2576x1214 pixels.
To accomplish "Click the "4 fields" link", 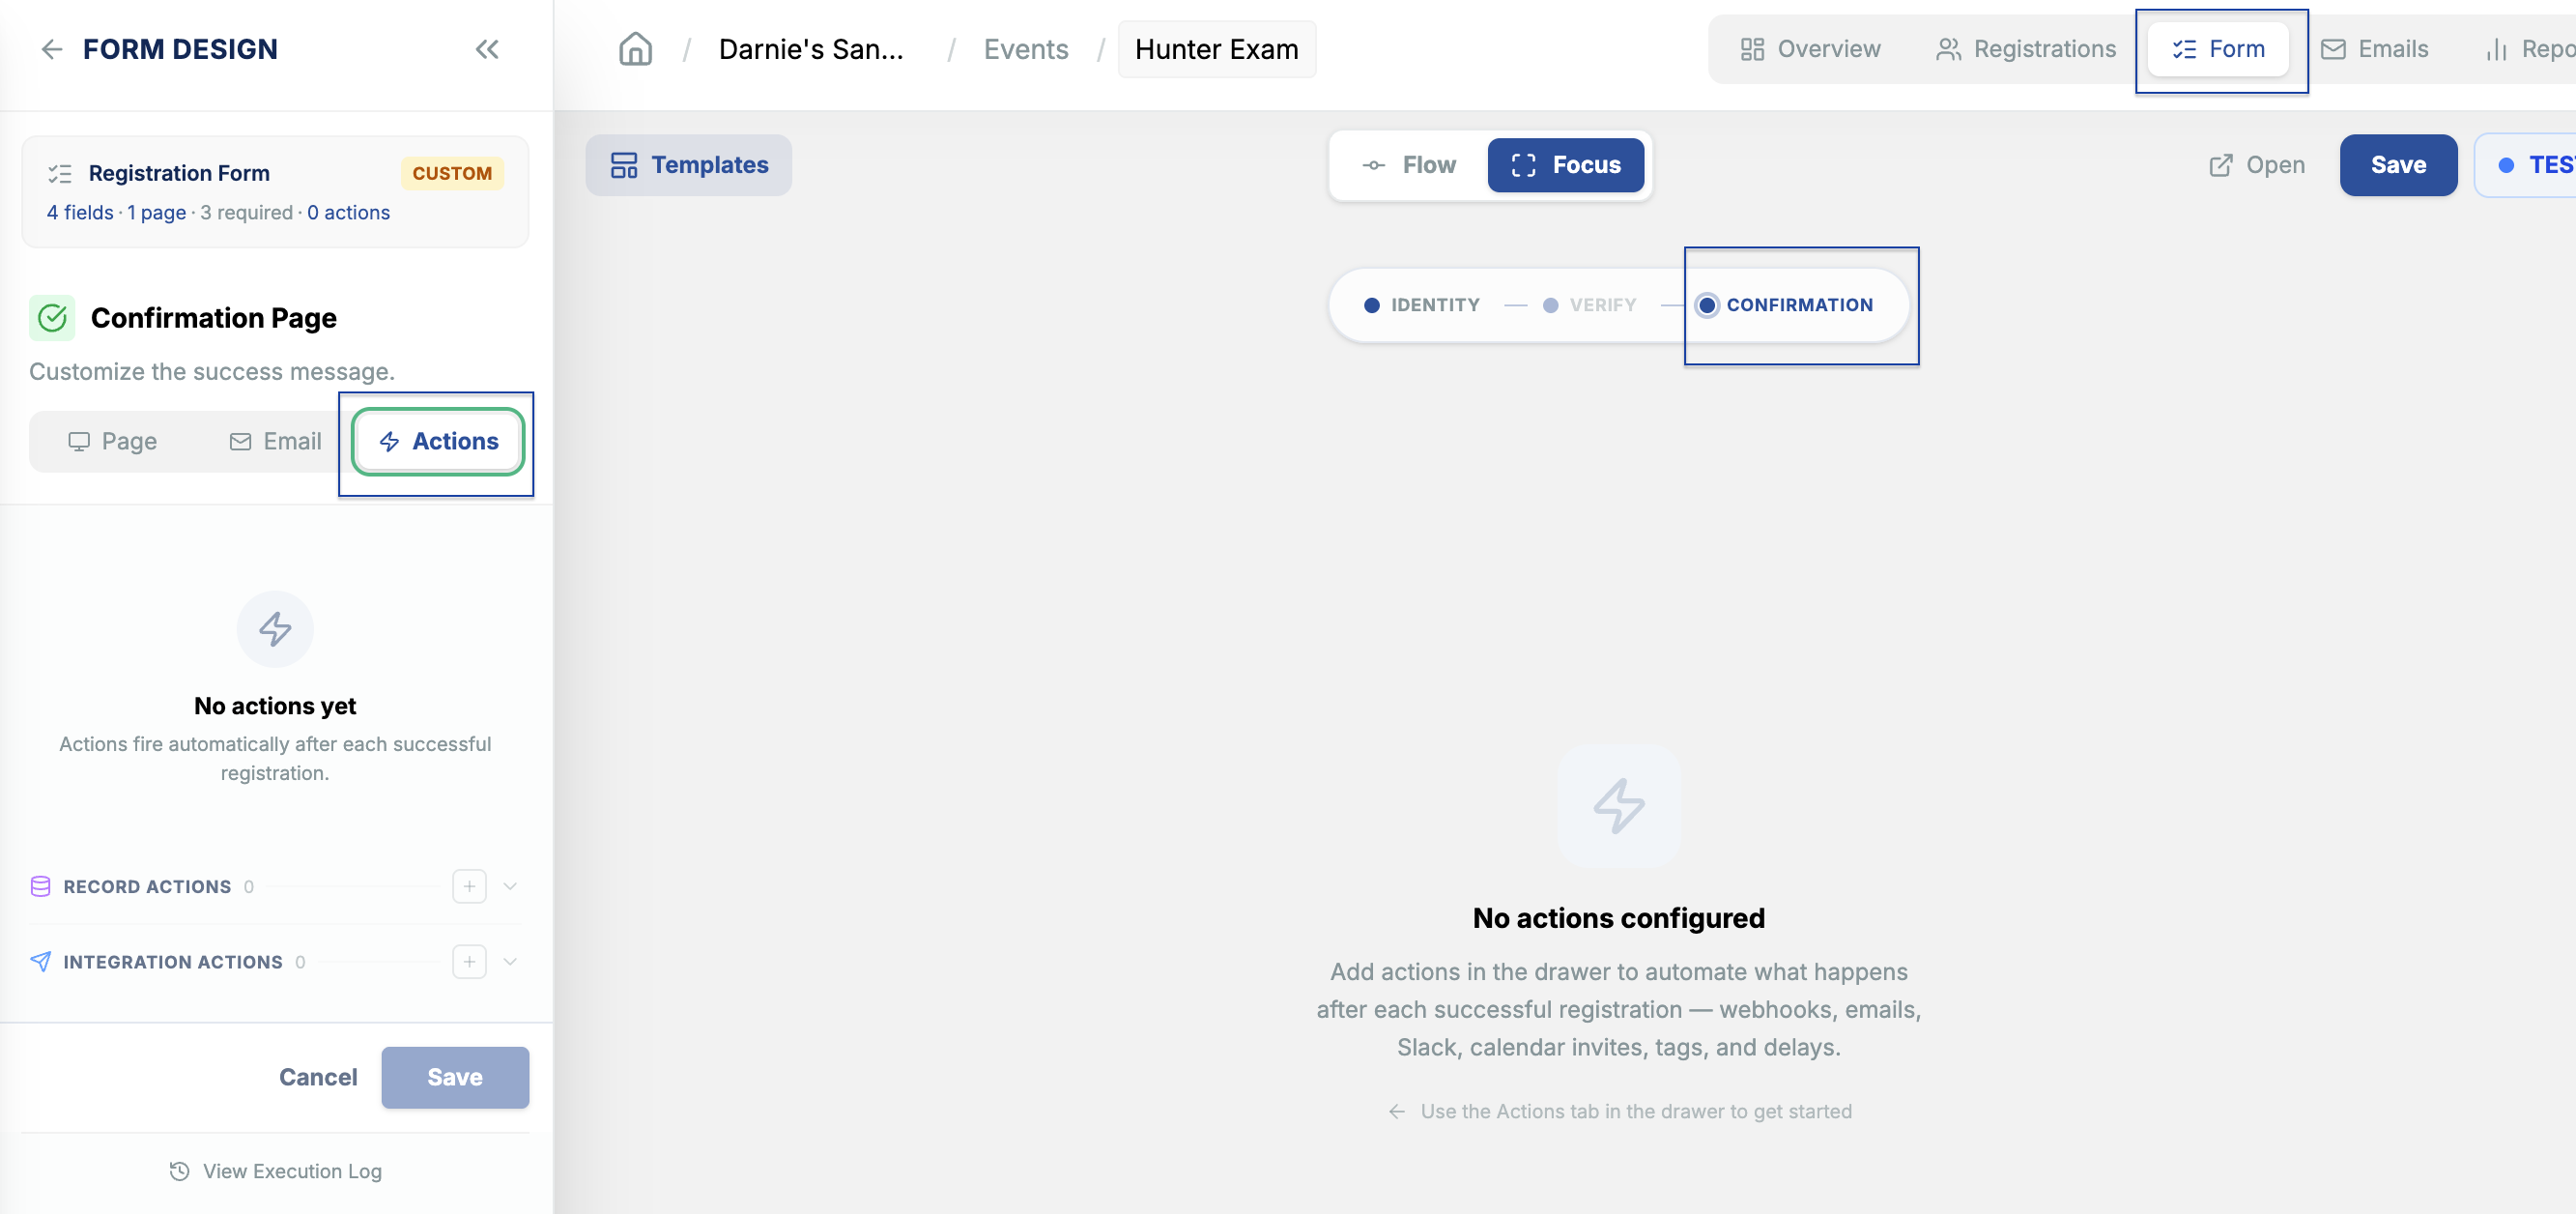I will click(80, 213).
